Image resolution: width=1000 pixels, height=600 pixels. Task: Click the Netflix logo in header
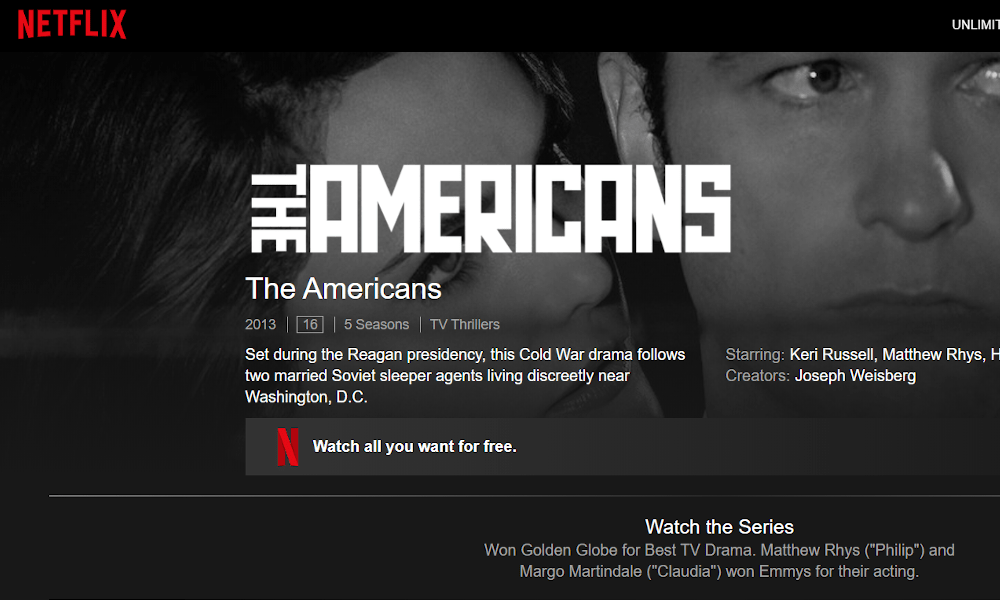coord(71,24)
